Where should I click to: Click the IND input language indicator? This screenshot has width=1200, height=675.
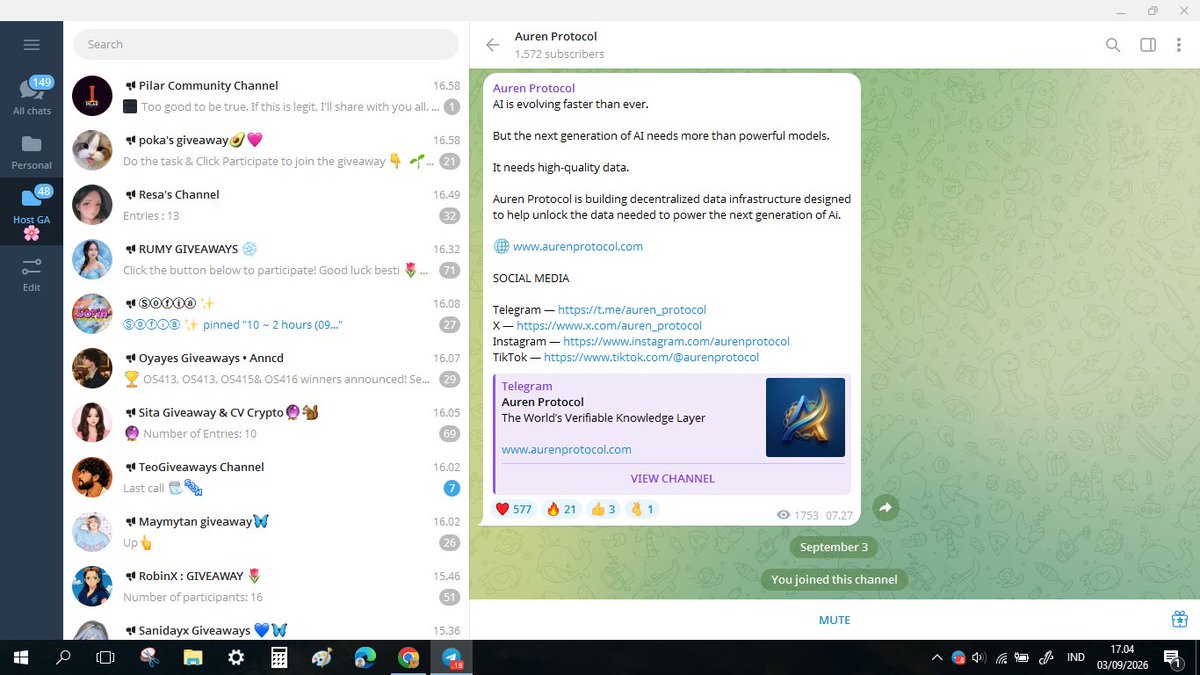pos(1076,658)
